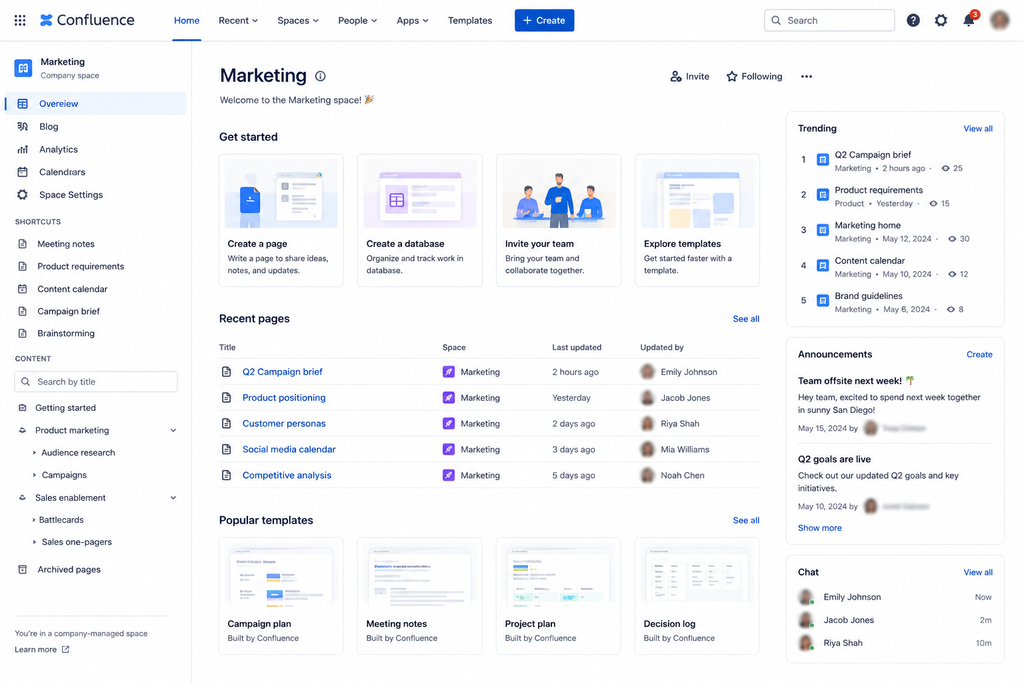Screen dimensions: 1024x683
Task: Open the People dropdown menu
Action: tap(357, 20)
